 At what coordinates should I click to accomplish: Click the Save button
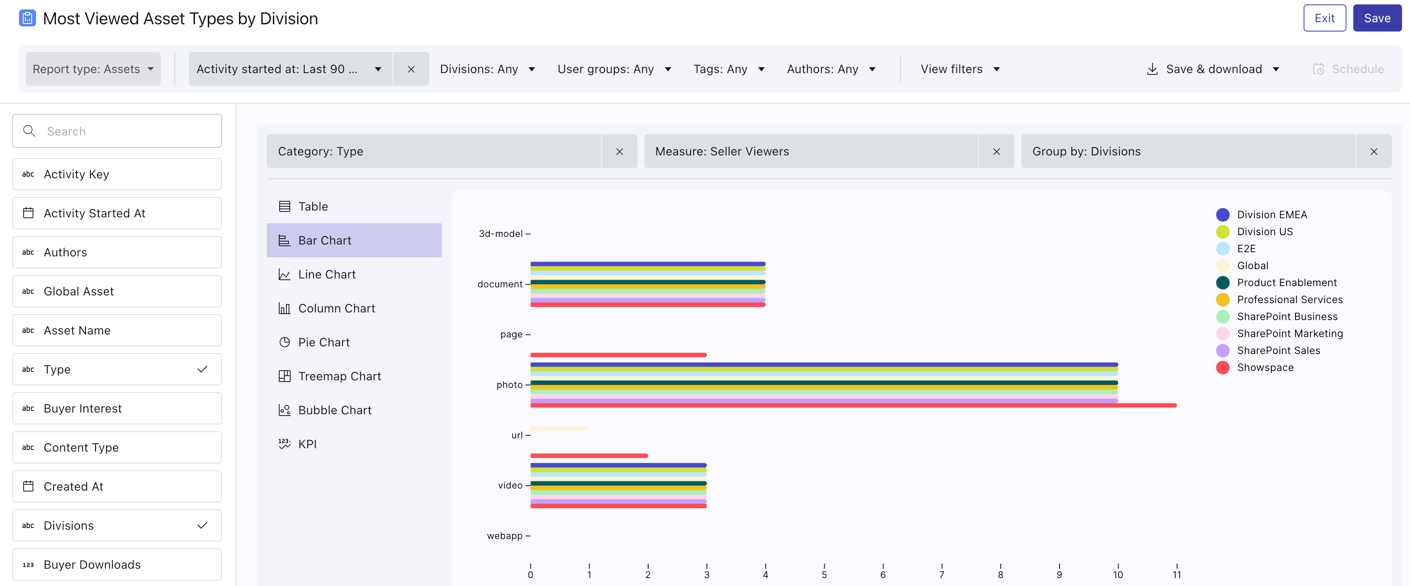[1376, 18]
